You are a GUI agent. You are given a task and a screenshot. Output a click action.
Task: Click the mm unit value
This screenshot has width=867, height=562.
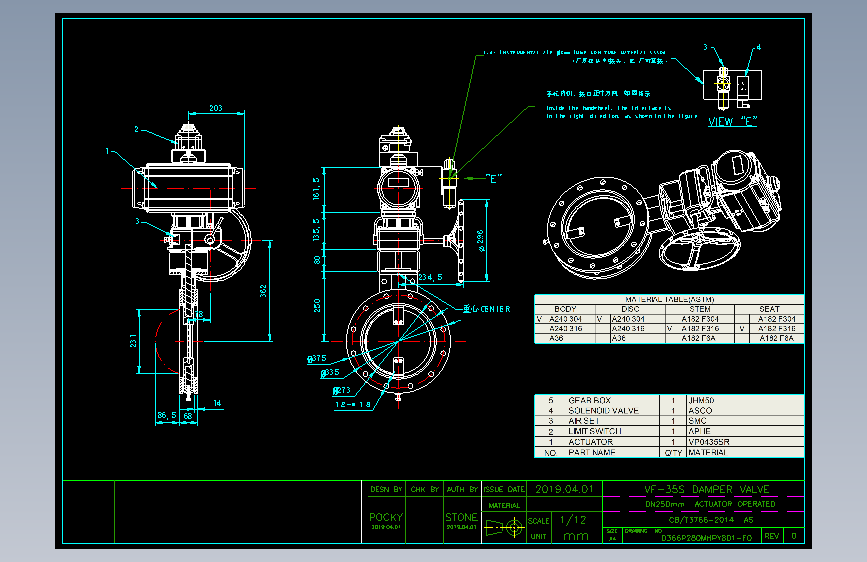pyautogui.click(x=576, y=536)
